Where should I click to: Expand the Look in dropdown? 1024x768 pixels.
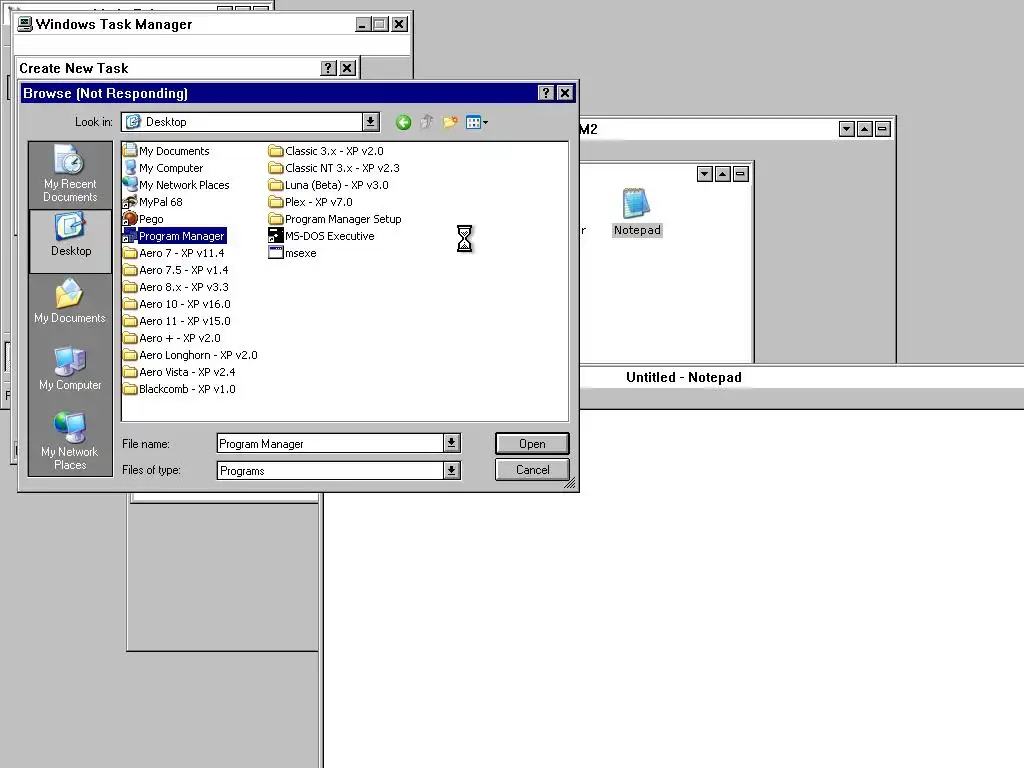[x=370, y=121]
